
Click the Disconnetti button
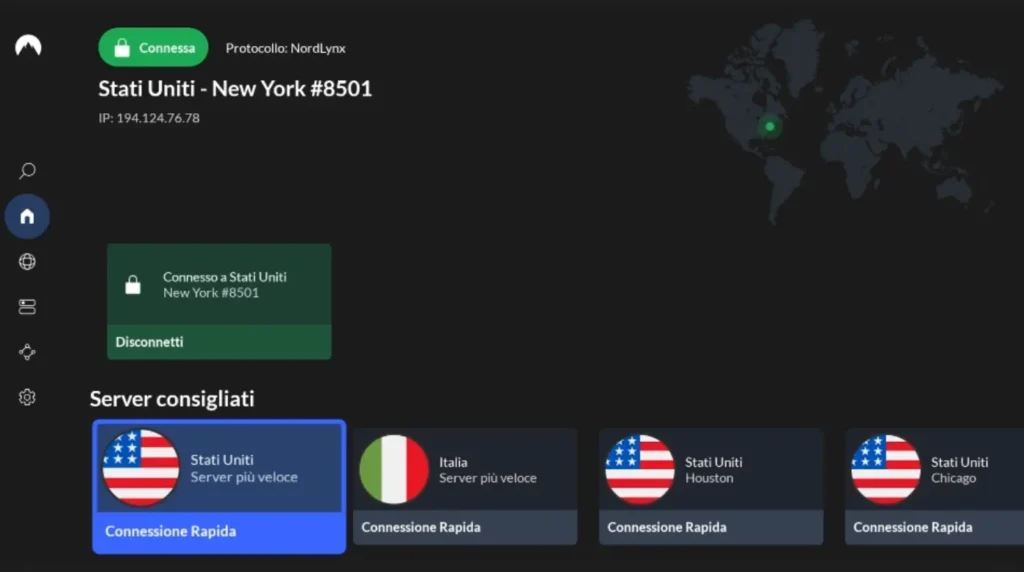219,342
